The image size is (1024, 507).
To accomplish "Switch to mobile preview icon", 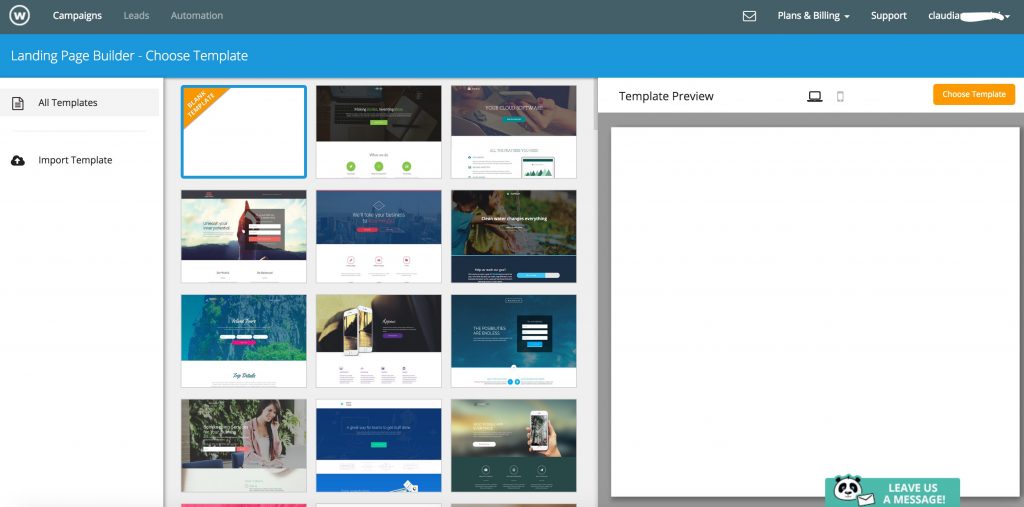I will coord(840,96).
